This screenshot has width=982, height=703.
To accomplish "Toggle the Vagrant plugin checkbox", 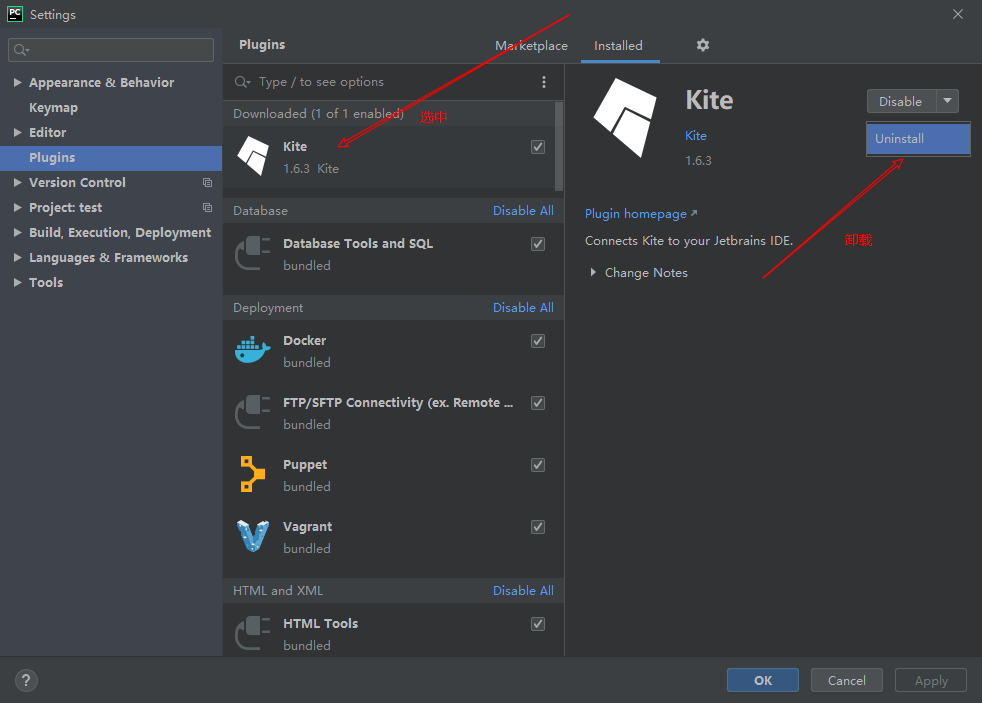I will click(538, 526).
